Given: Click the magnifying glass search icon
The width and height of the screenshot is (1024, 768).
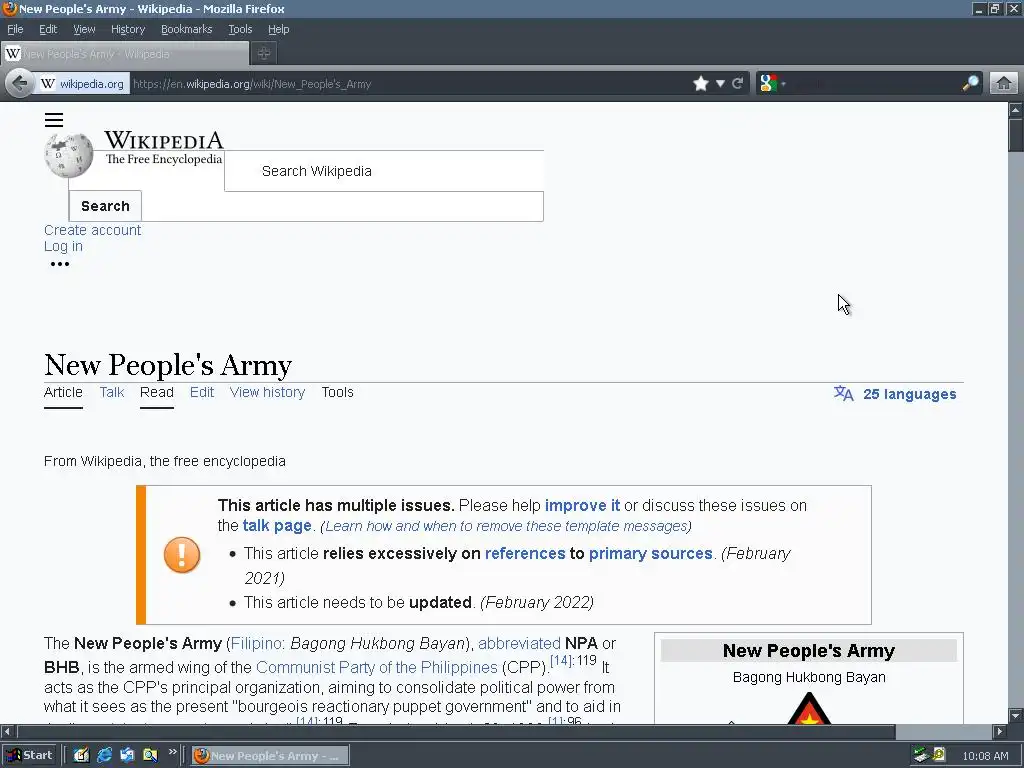Looking at the screenshot, I should click(970, 84).
